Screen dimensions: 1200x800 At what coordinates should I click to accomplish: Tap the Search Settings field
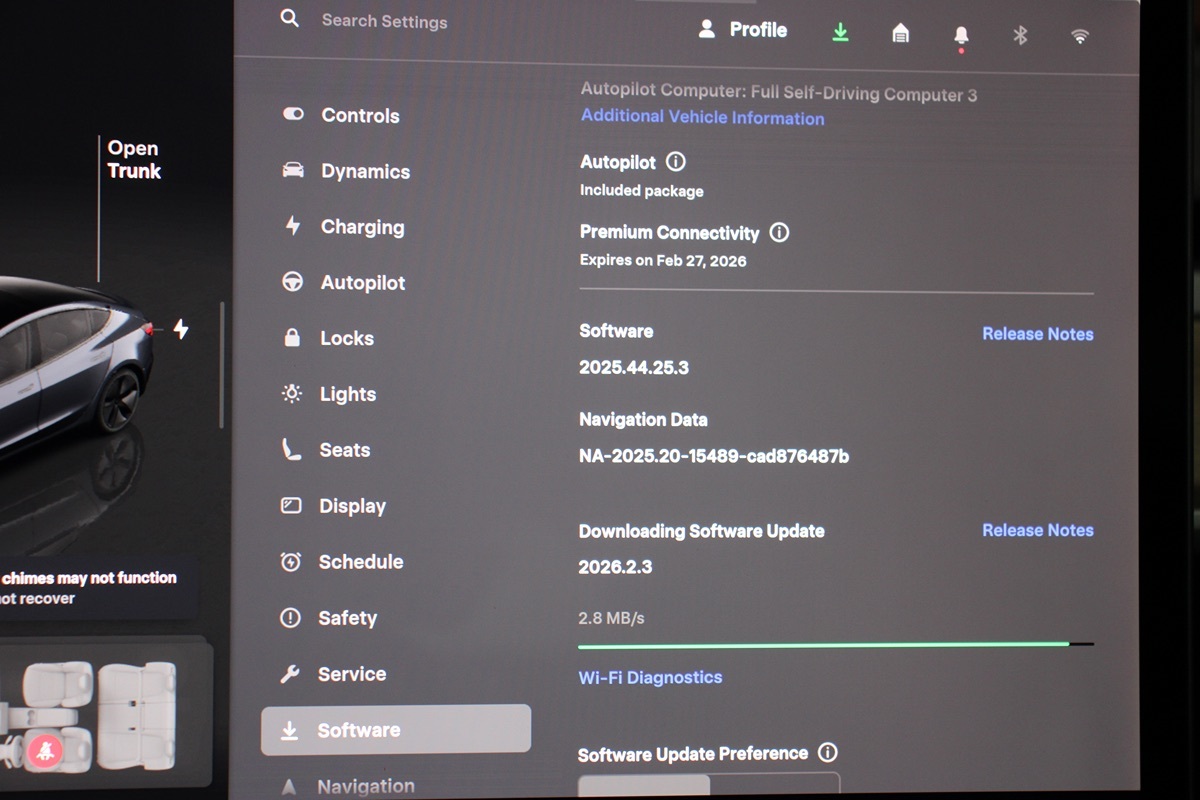384,21
